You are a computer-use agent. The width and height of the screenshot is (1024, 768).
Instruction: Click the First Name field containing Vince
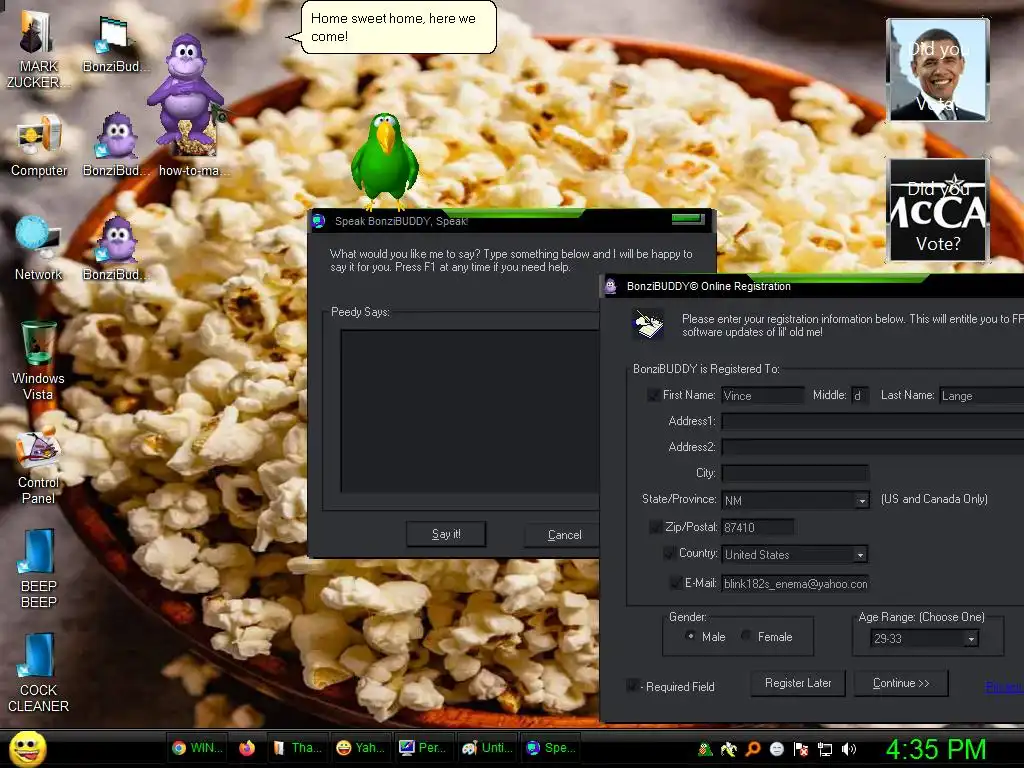coord(762,396)
